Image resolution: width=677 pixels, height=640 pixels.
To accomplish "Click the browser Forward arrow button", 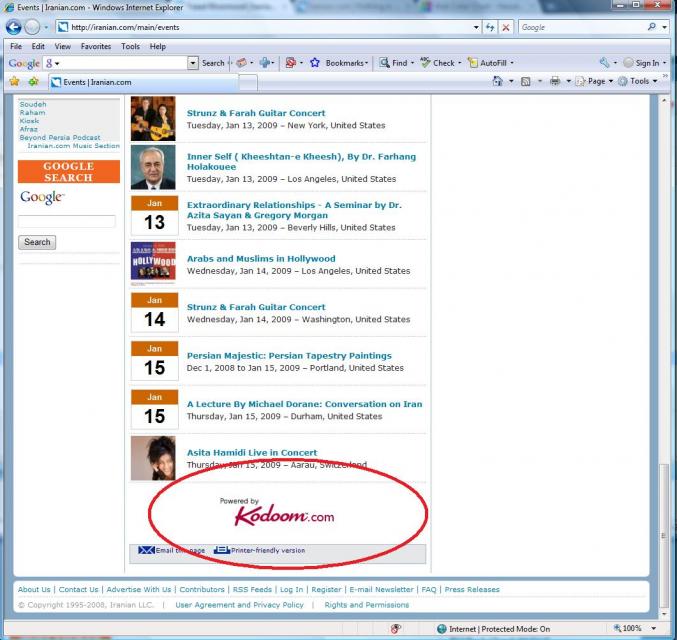I will click(x=32, y=27).
